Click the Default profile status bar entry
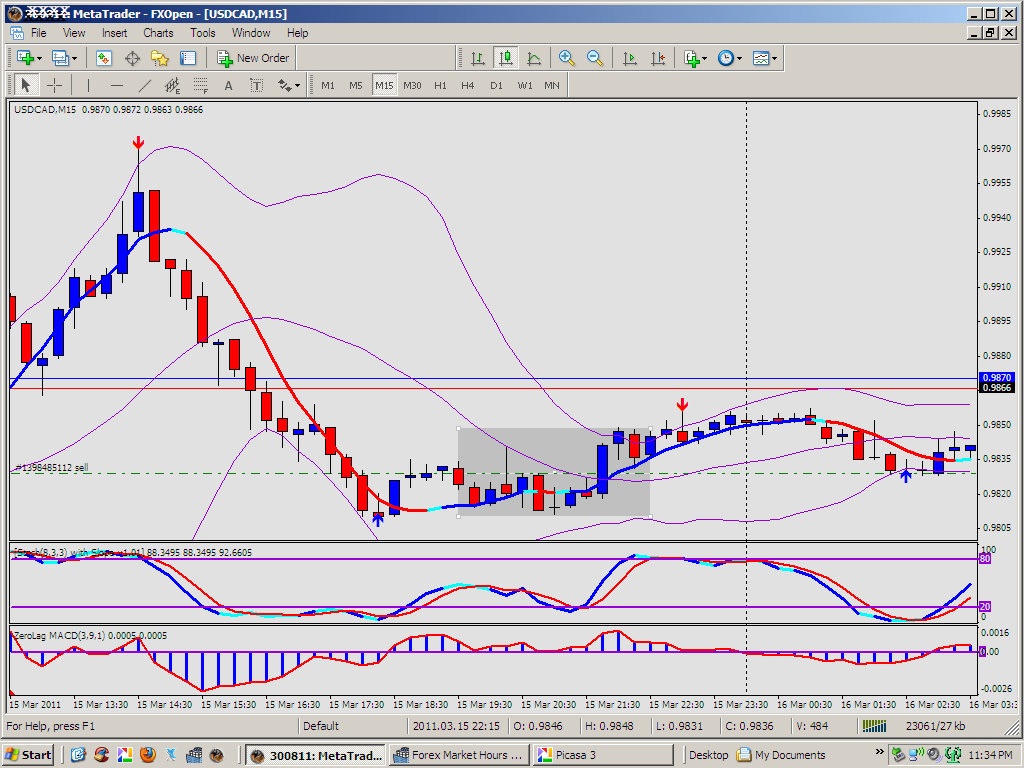Screen dimensions: 1024x768 point(321,726)
